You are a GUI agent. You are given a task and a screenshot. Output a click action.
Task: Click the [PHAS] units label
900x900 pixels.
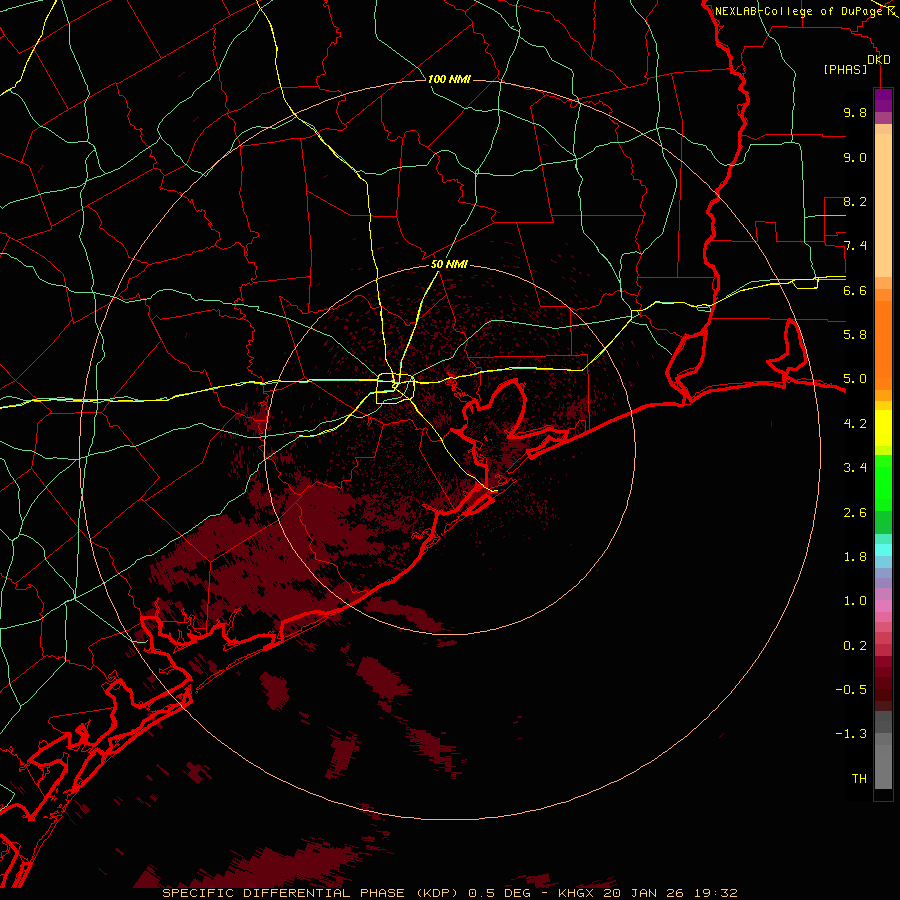[845, 69]
